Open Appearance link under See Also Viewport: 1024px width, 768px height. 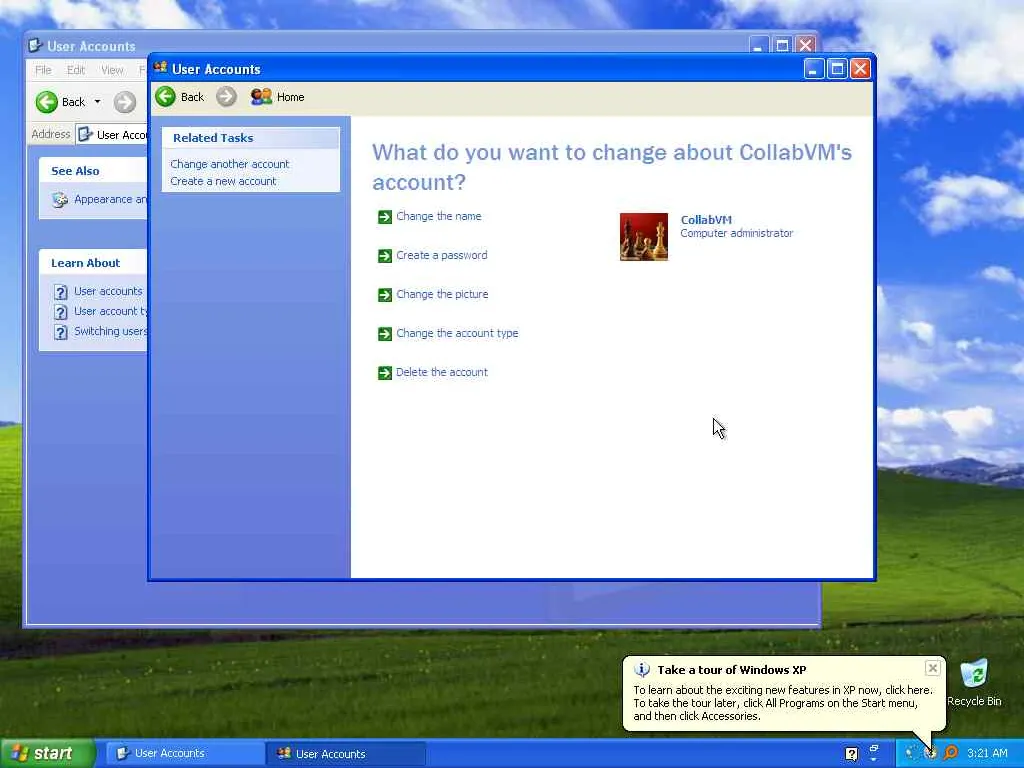click(110, 199)
